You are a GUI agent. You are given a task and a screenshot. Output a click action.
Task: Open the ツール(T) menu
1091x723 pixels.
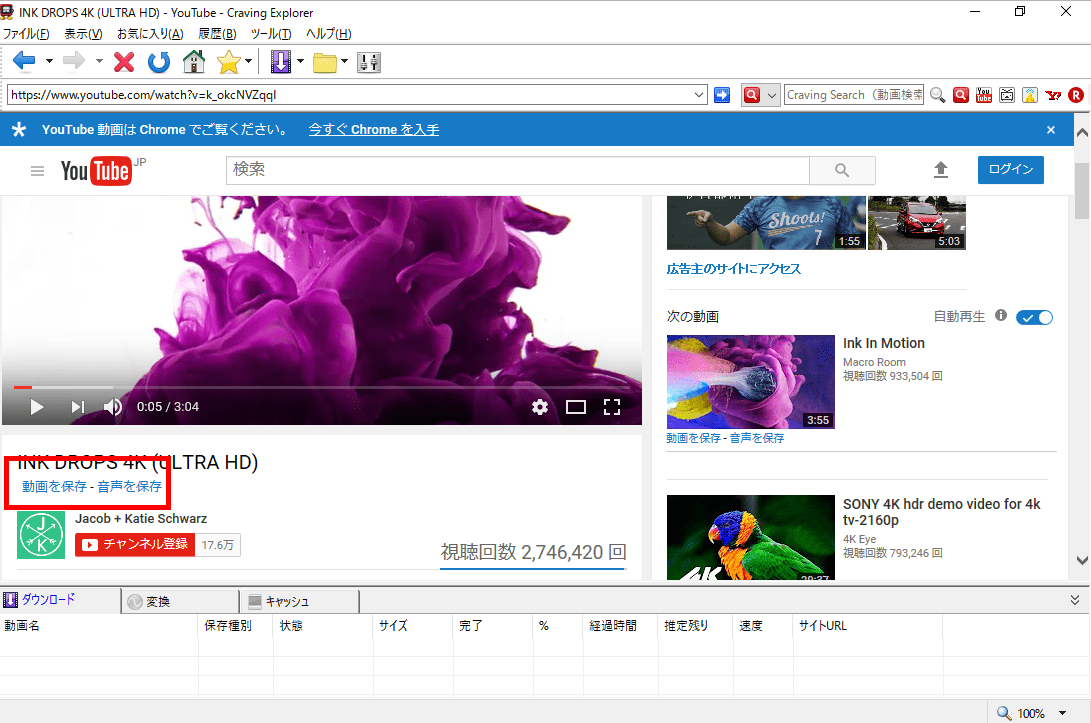pyautogui.click(x=271, y=33)
